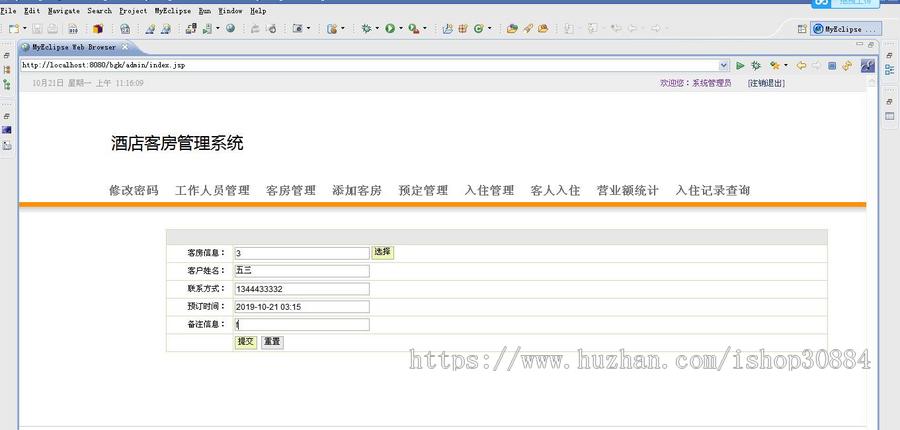Click the green Go arrow beside the URL
This screenshot has height=430, width=900.
(x=740, y=65)
